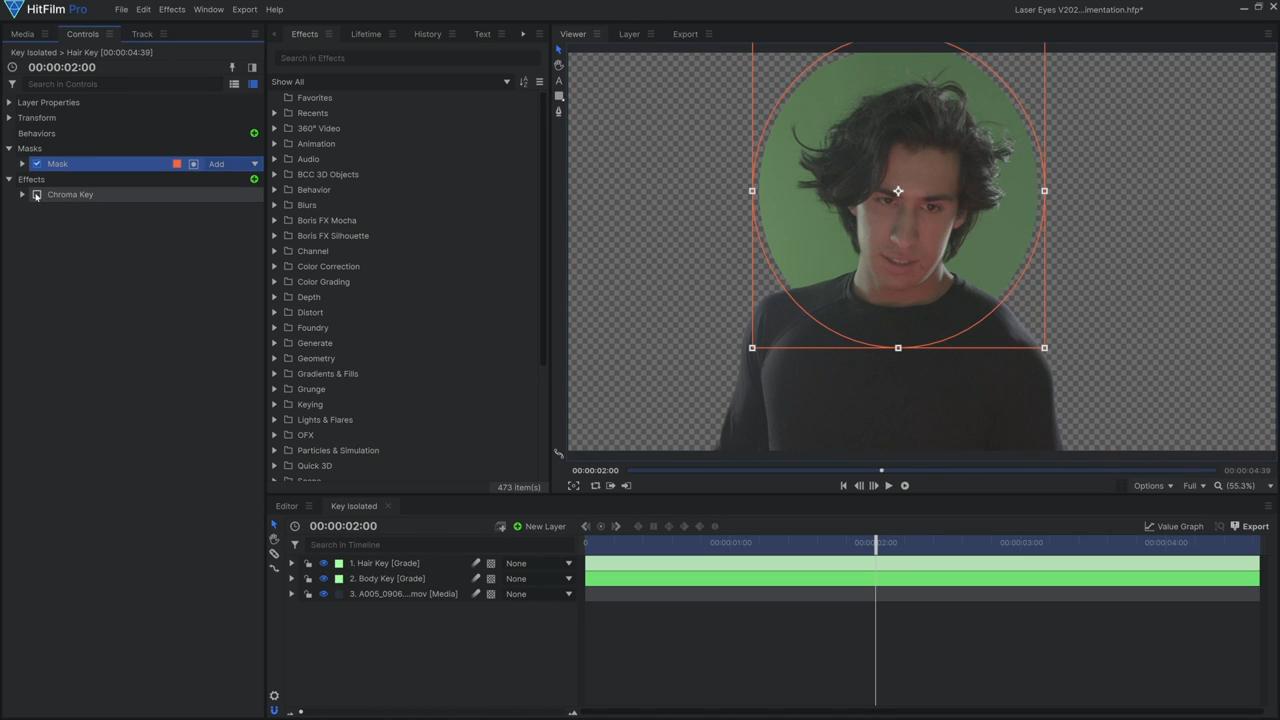Hide the Body Key layer eye

pyautogui.click(x=323, y=579)
